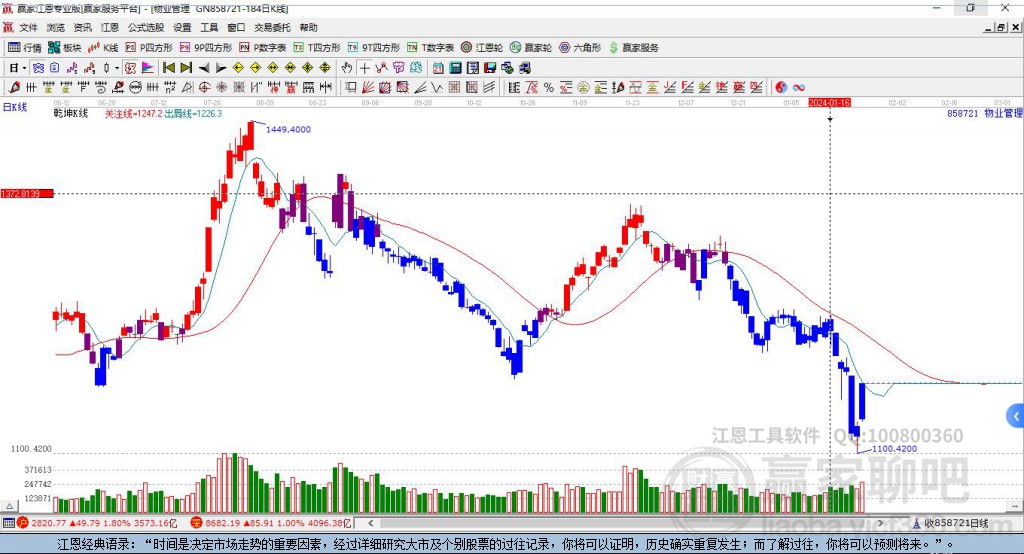The height and width of the screenshot is (554, 1024).
Task: Click the red pencil drawing tool
Action: [x=14, y=88]
